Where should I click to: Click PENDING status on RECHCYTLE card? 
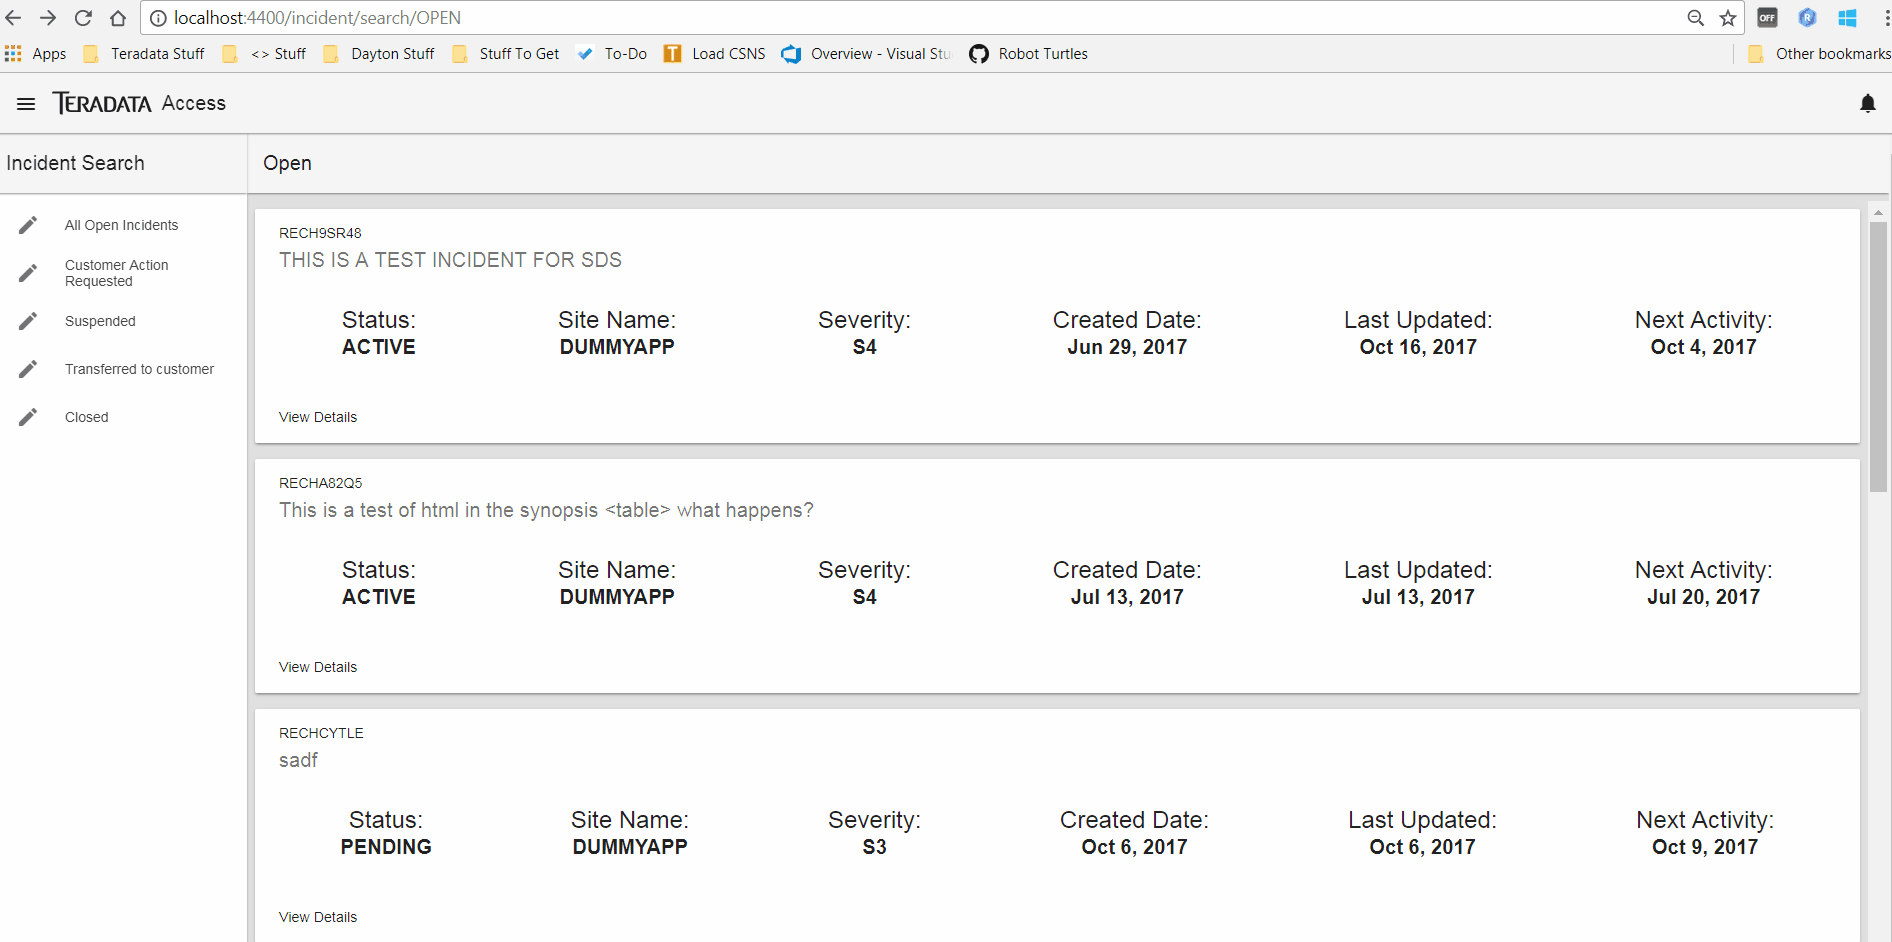click(386, 847)
